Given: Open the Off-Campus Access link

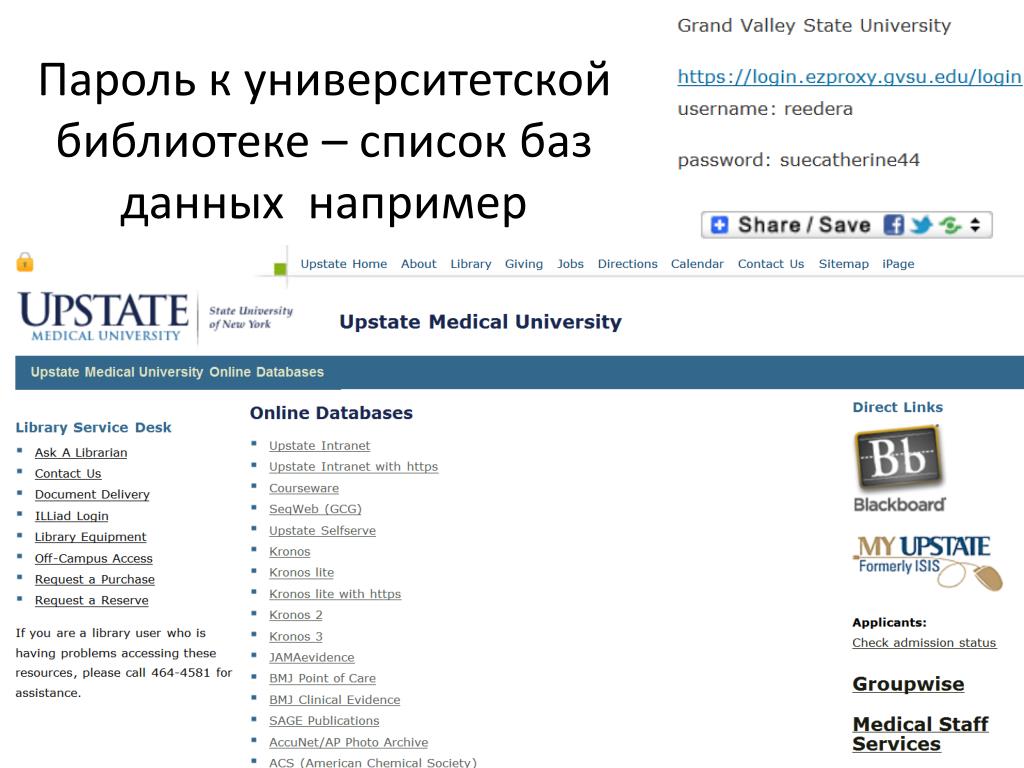Looking at the screenshot, I should click(93, 558).
